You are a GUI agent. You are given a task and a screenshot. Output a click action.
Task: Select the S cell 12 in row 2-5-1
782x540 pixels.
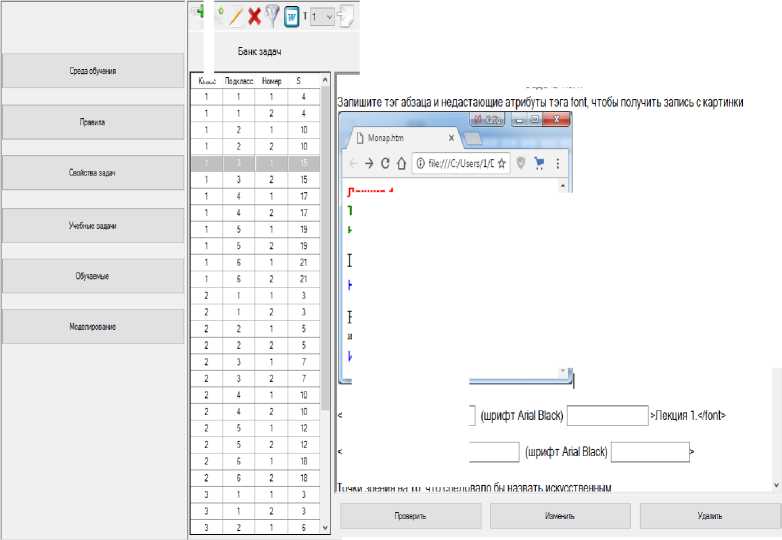pos(304,428)
